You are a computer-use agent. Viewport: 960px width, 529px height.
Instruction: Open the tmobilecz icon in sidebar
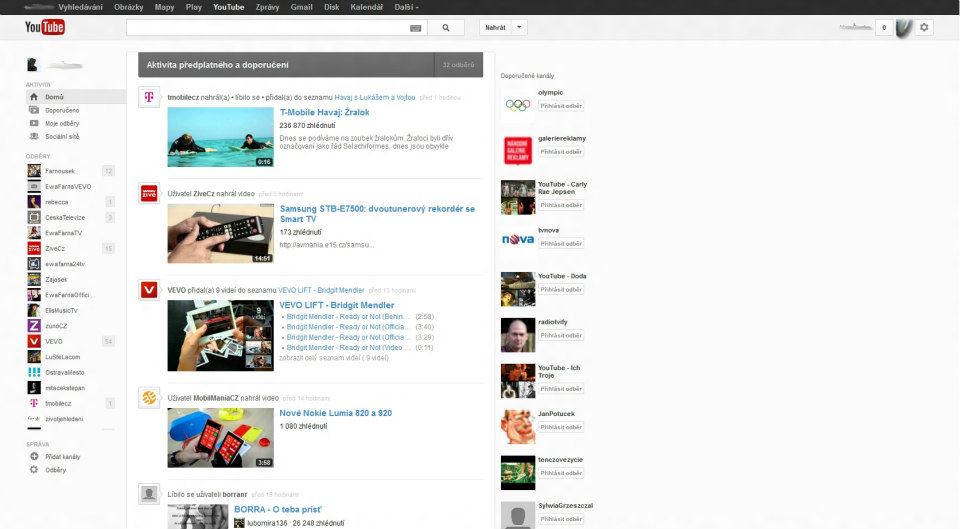coord(34,403)
